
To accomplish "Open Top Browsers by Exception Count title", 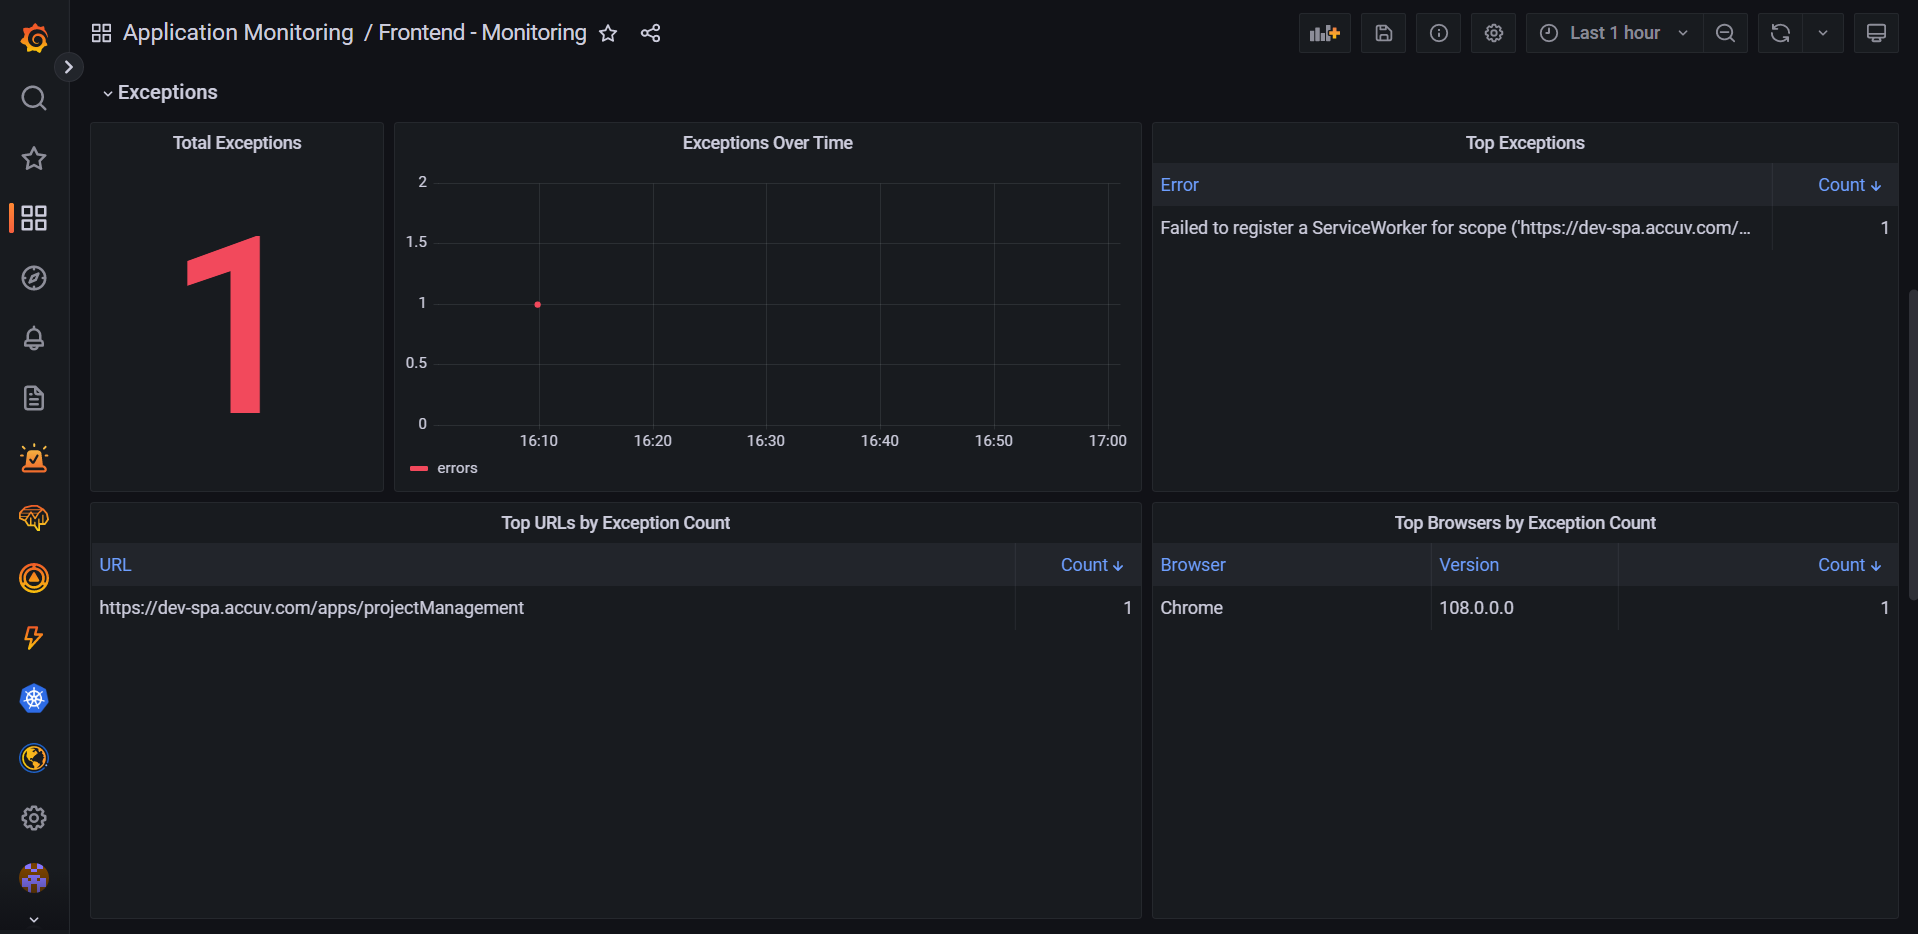I will tap(1525, 523).
